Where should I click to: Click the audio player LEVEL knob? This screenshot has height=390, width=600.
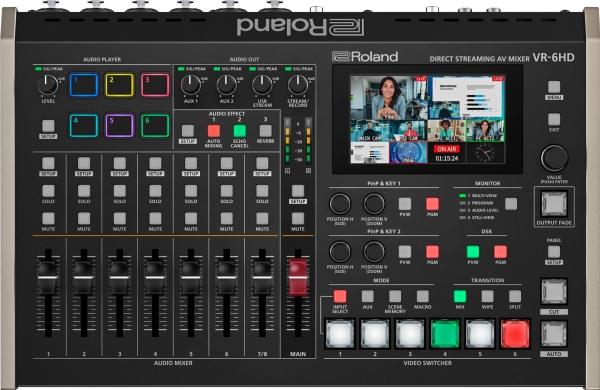point(48,85)
